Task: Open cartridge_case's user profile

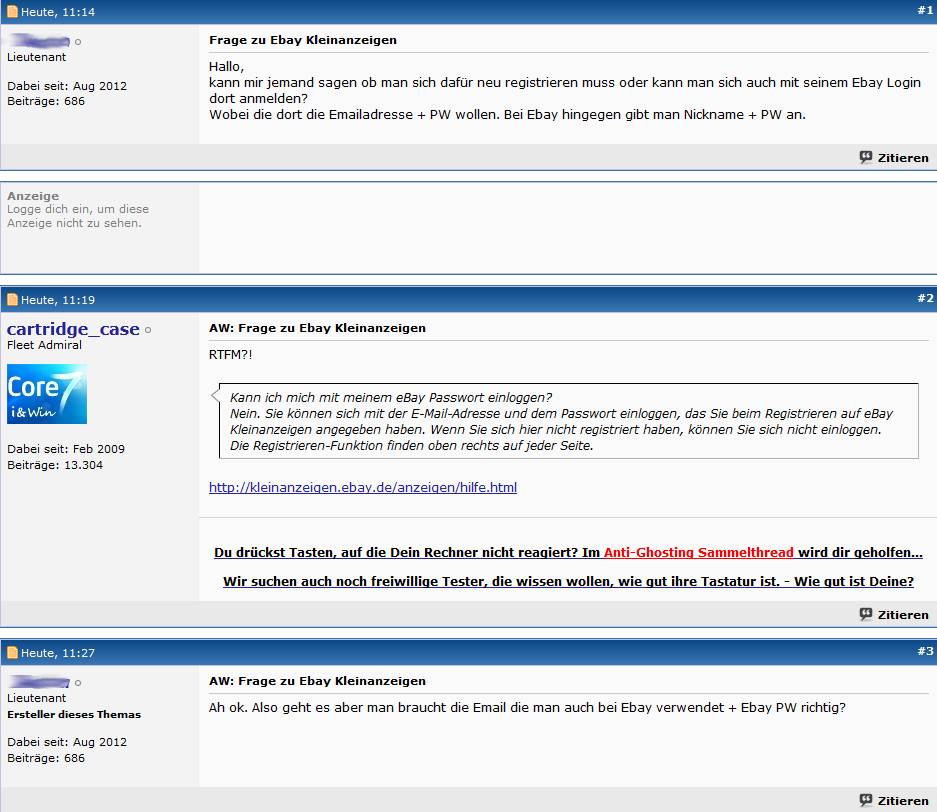Action: (x=73, y=329)
